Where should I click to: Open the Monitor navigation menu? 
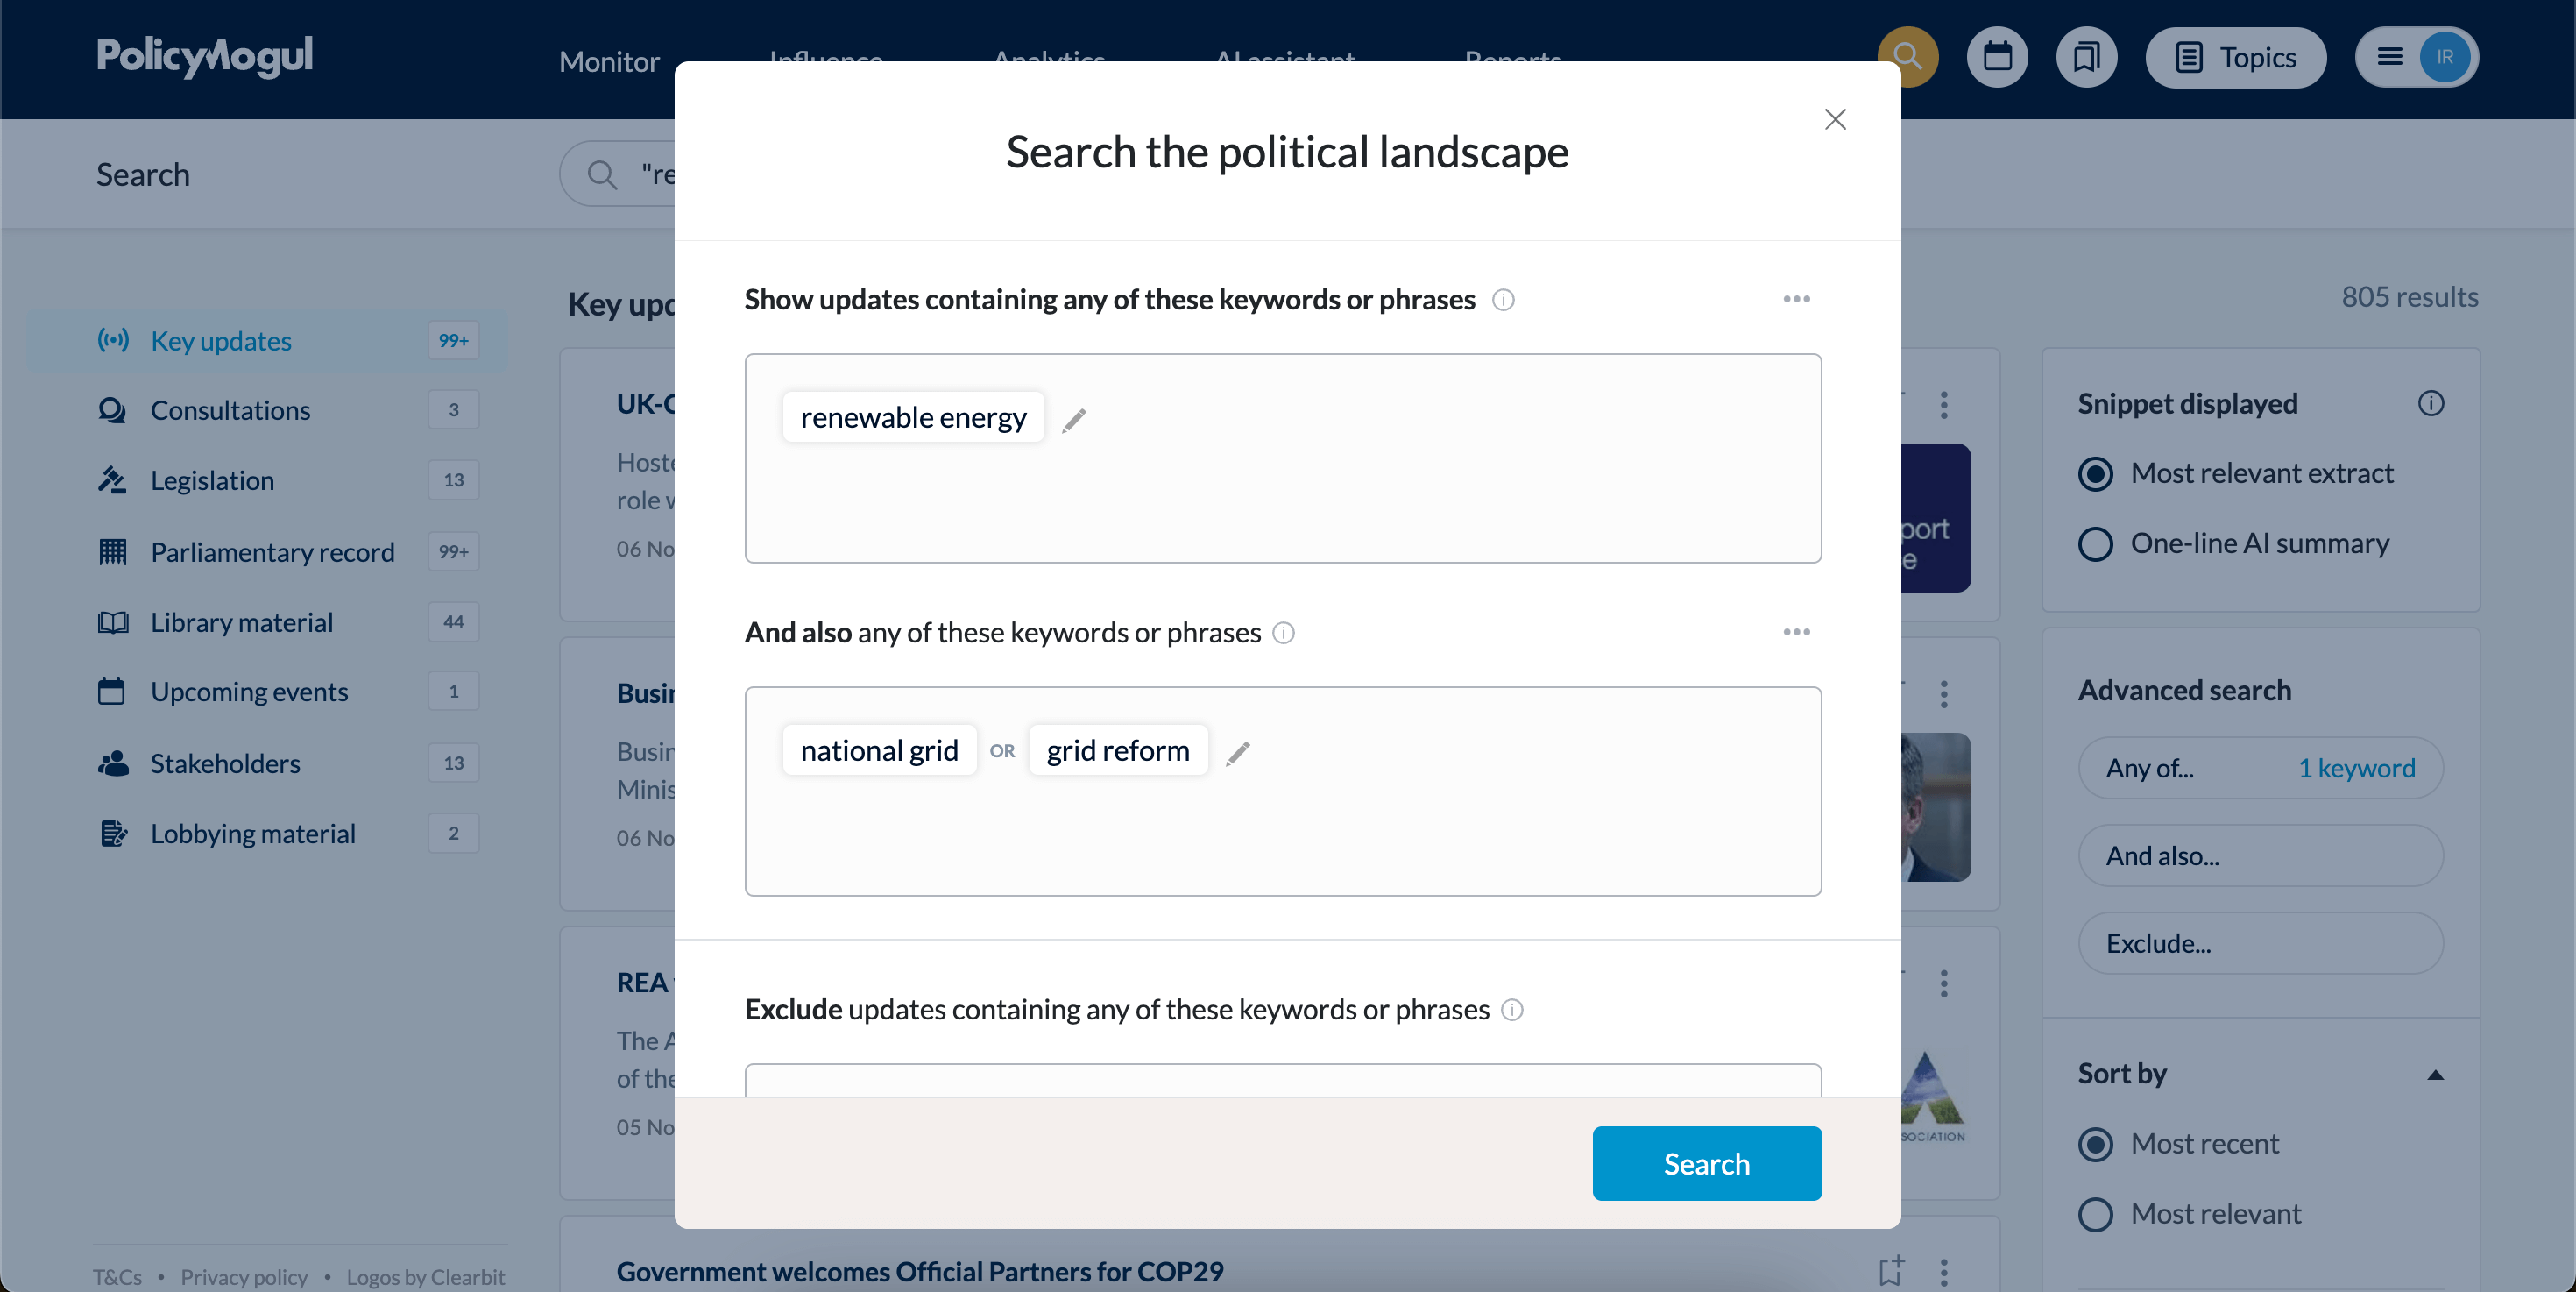(x=609, y=62)
